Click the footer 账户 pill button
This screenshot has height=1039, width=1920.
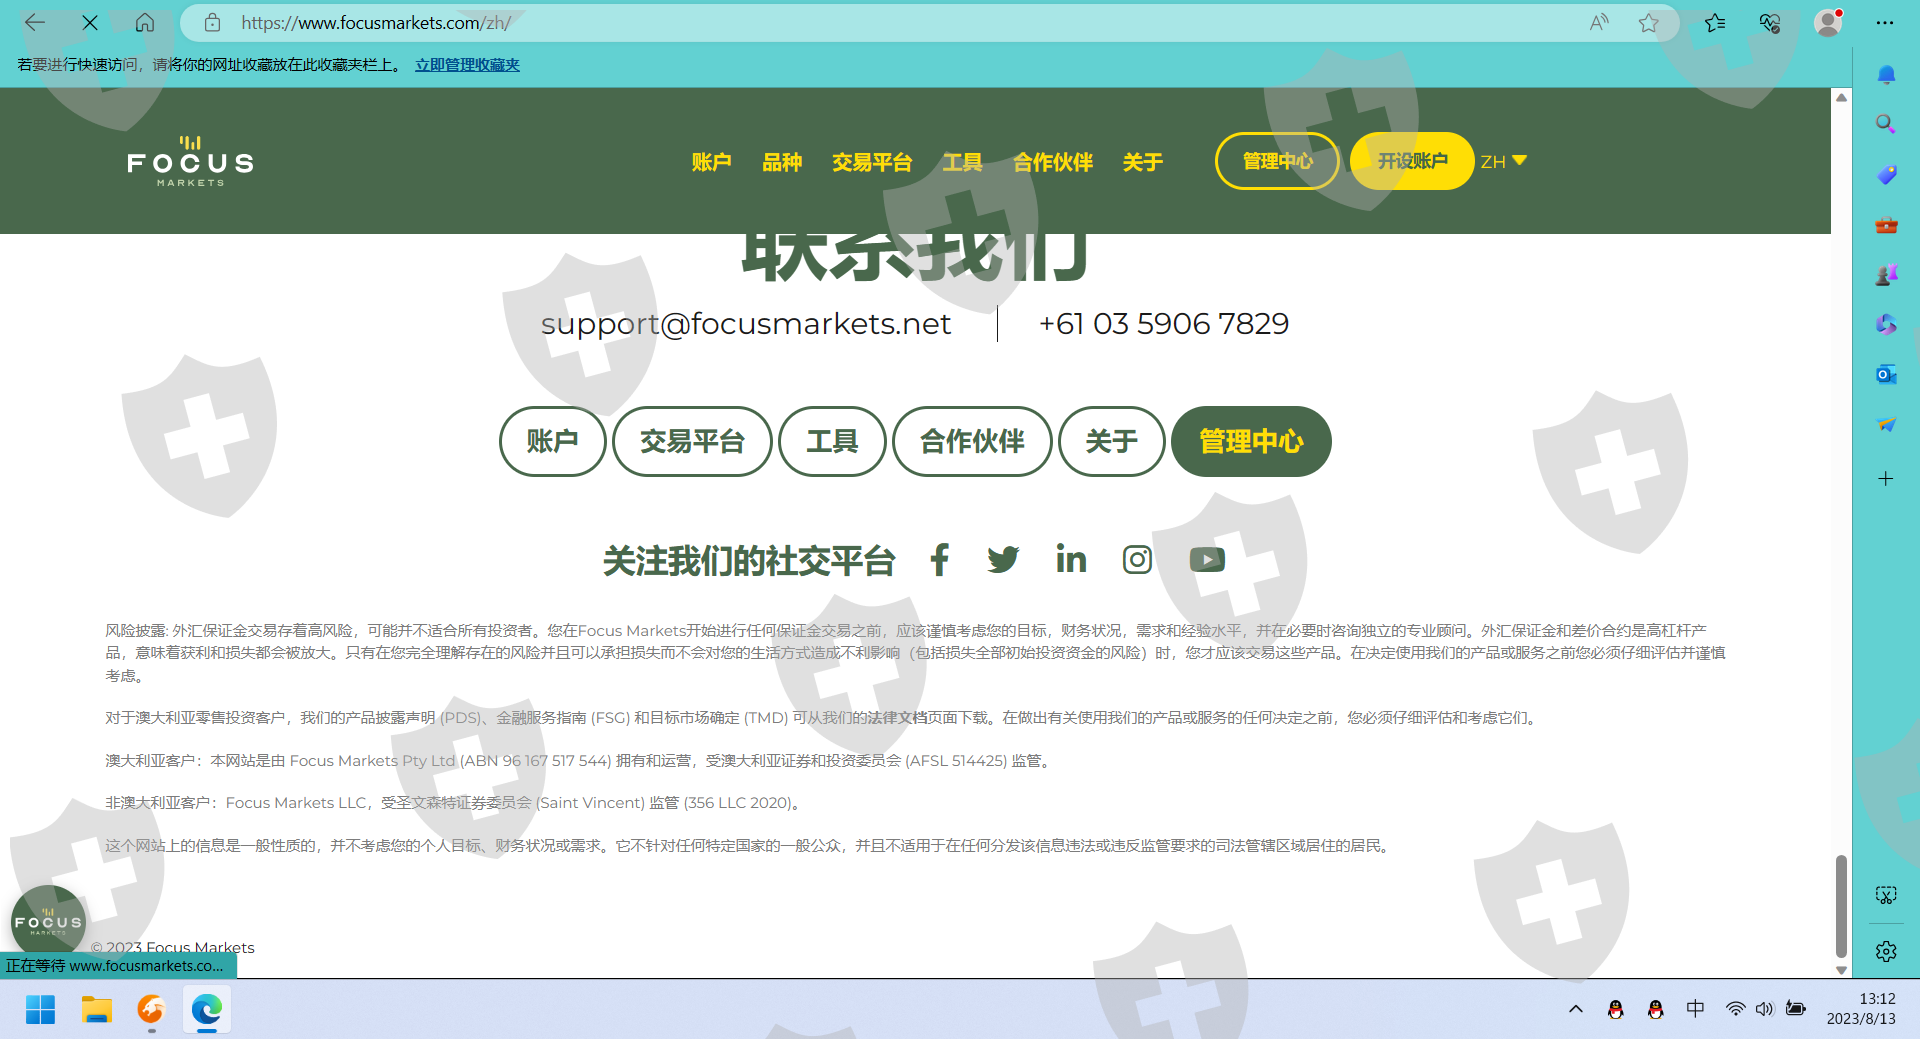tap(553, 441)
